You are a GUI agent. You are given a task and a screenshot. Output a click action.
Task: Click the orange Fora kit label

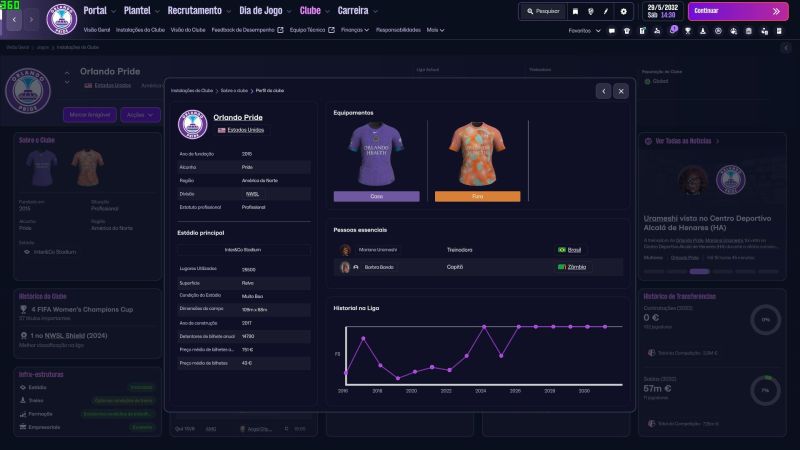[x=478, y=196]
